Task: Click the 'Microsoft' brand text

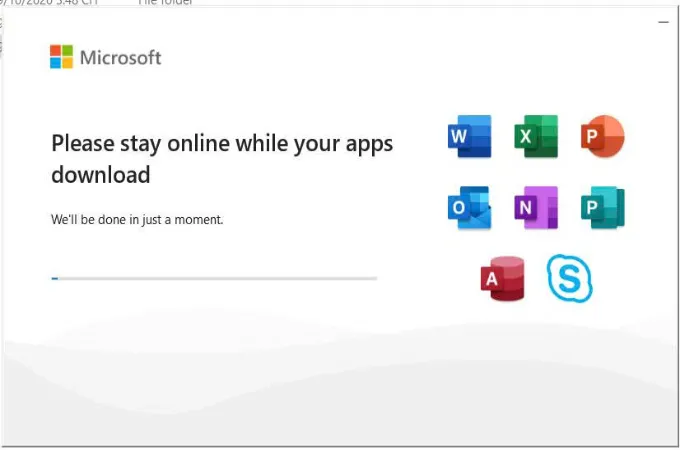Action: 121,57
